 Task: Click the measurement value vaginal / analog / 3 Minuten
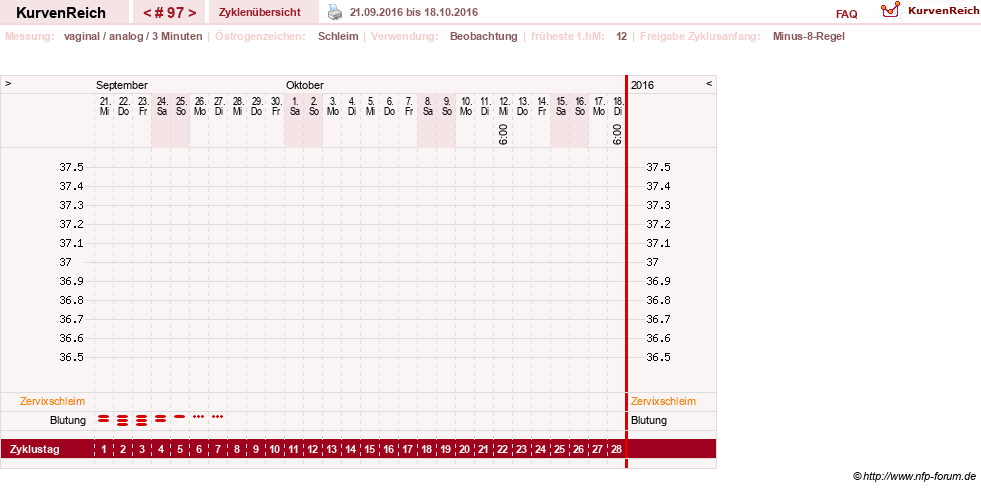(x=133, y=36)
